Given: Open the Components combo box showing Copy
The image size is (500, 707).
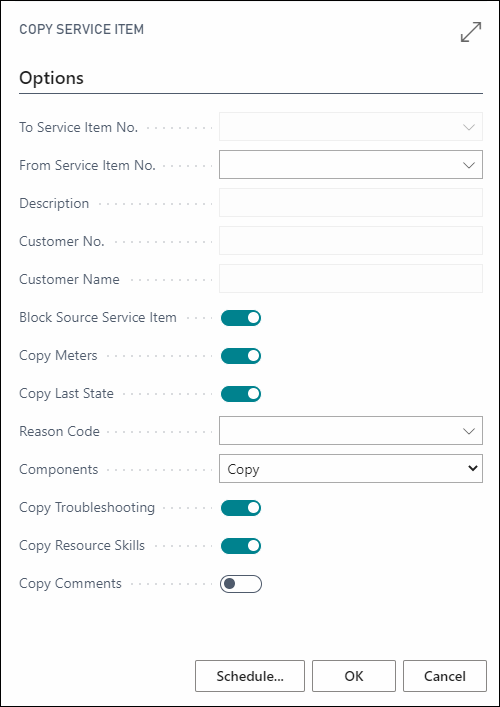Looking at the screenshot, I should point(351,469).
